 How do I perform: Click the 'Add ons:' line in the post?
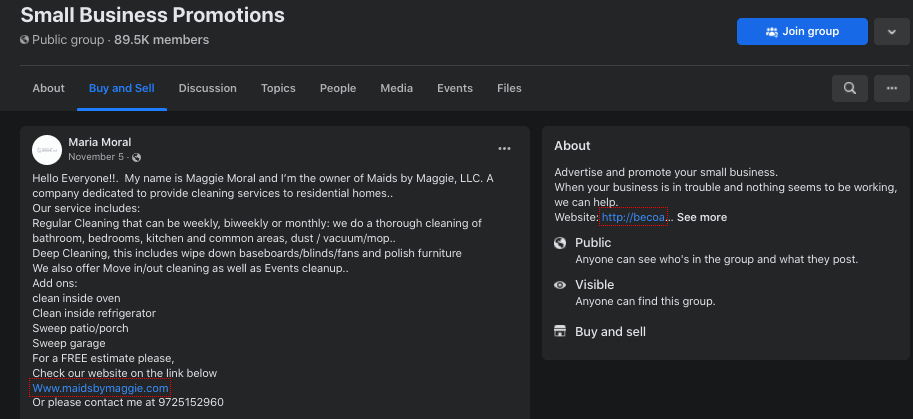pos(55,283)
